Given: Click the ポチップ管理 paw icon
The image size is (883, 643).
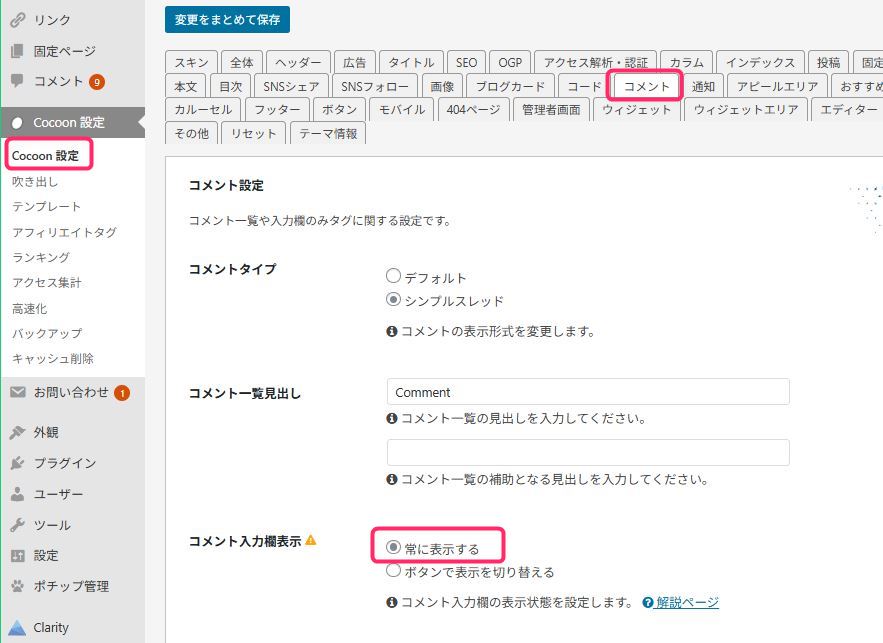Looking at the screenshot, I should (x=17, y=586).
